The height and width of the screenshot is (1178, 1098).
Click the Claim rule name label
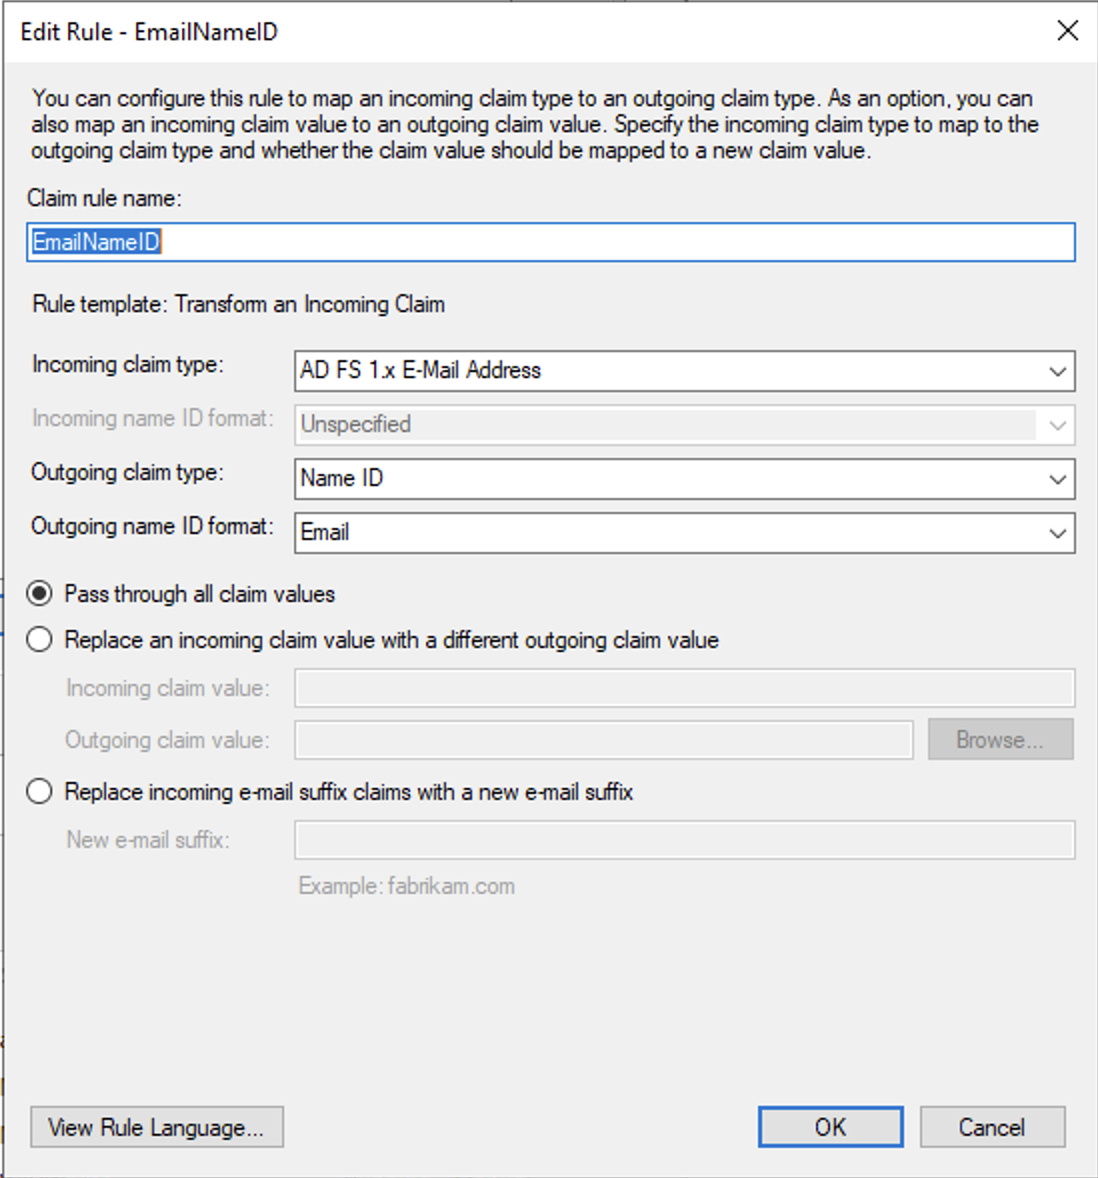104,198
